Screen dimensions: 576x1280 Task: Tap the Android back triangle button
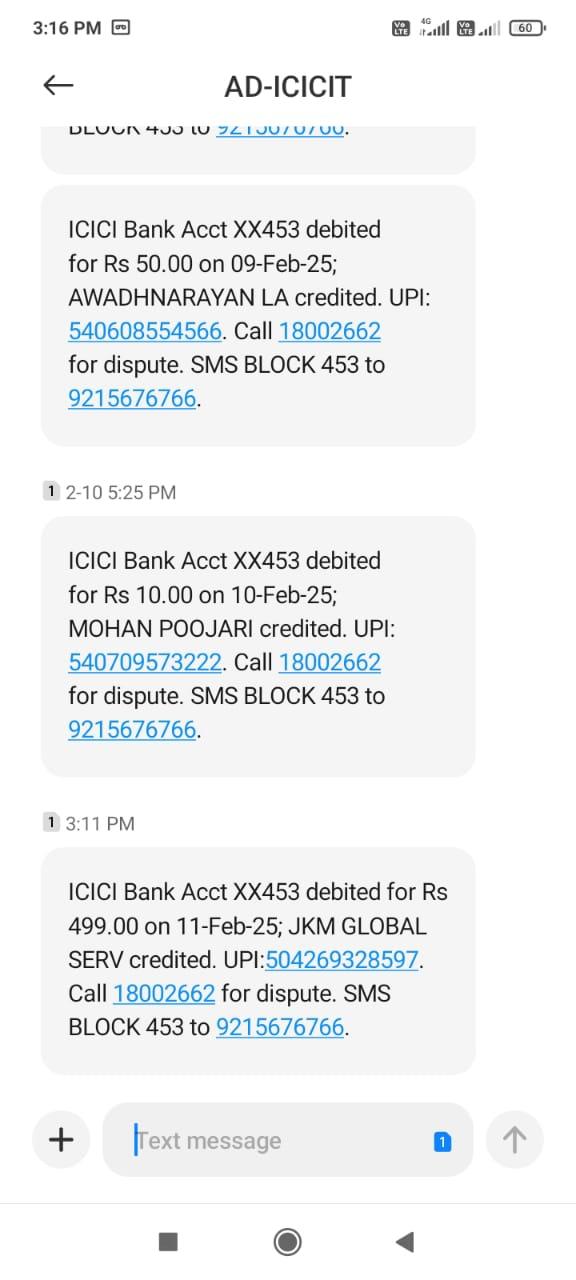pos(405,1242)
